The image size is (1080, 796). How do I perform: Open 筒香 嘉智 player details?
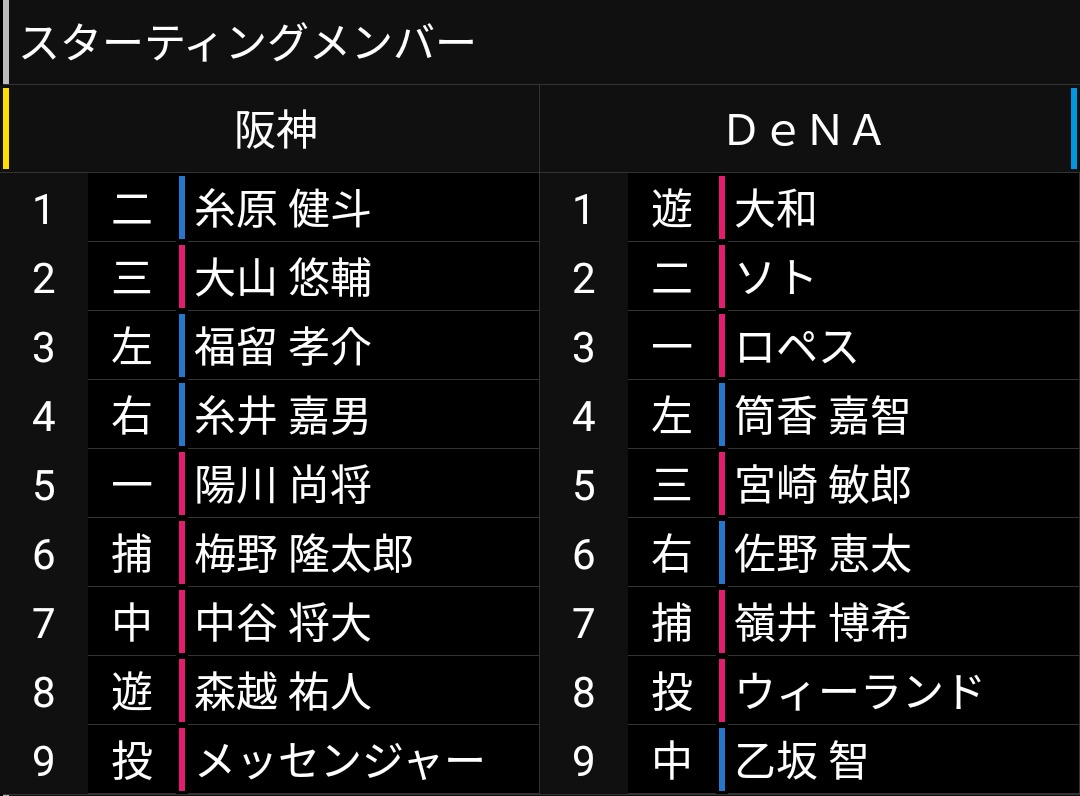pos(822,416)
